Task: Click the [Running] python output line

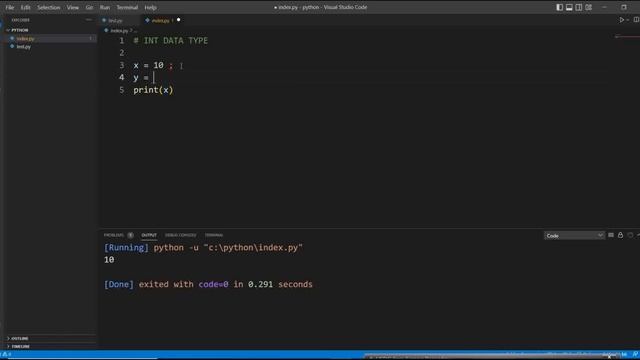Action: (203, 248)
